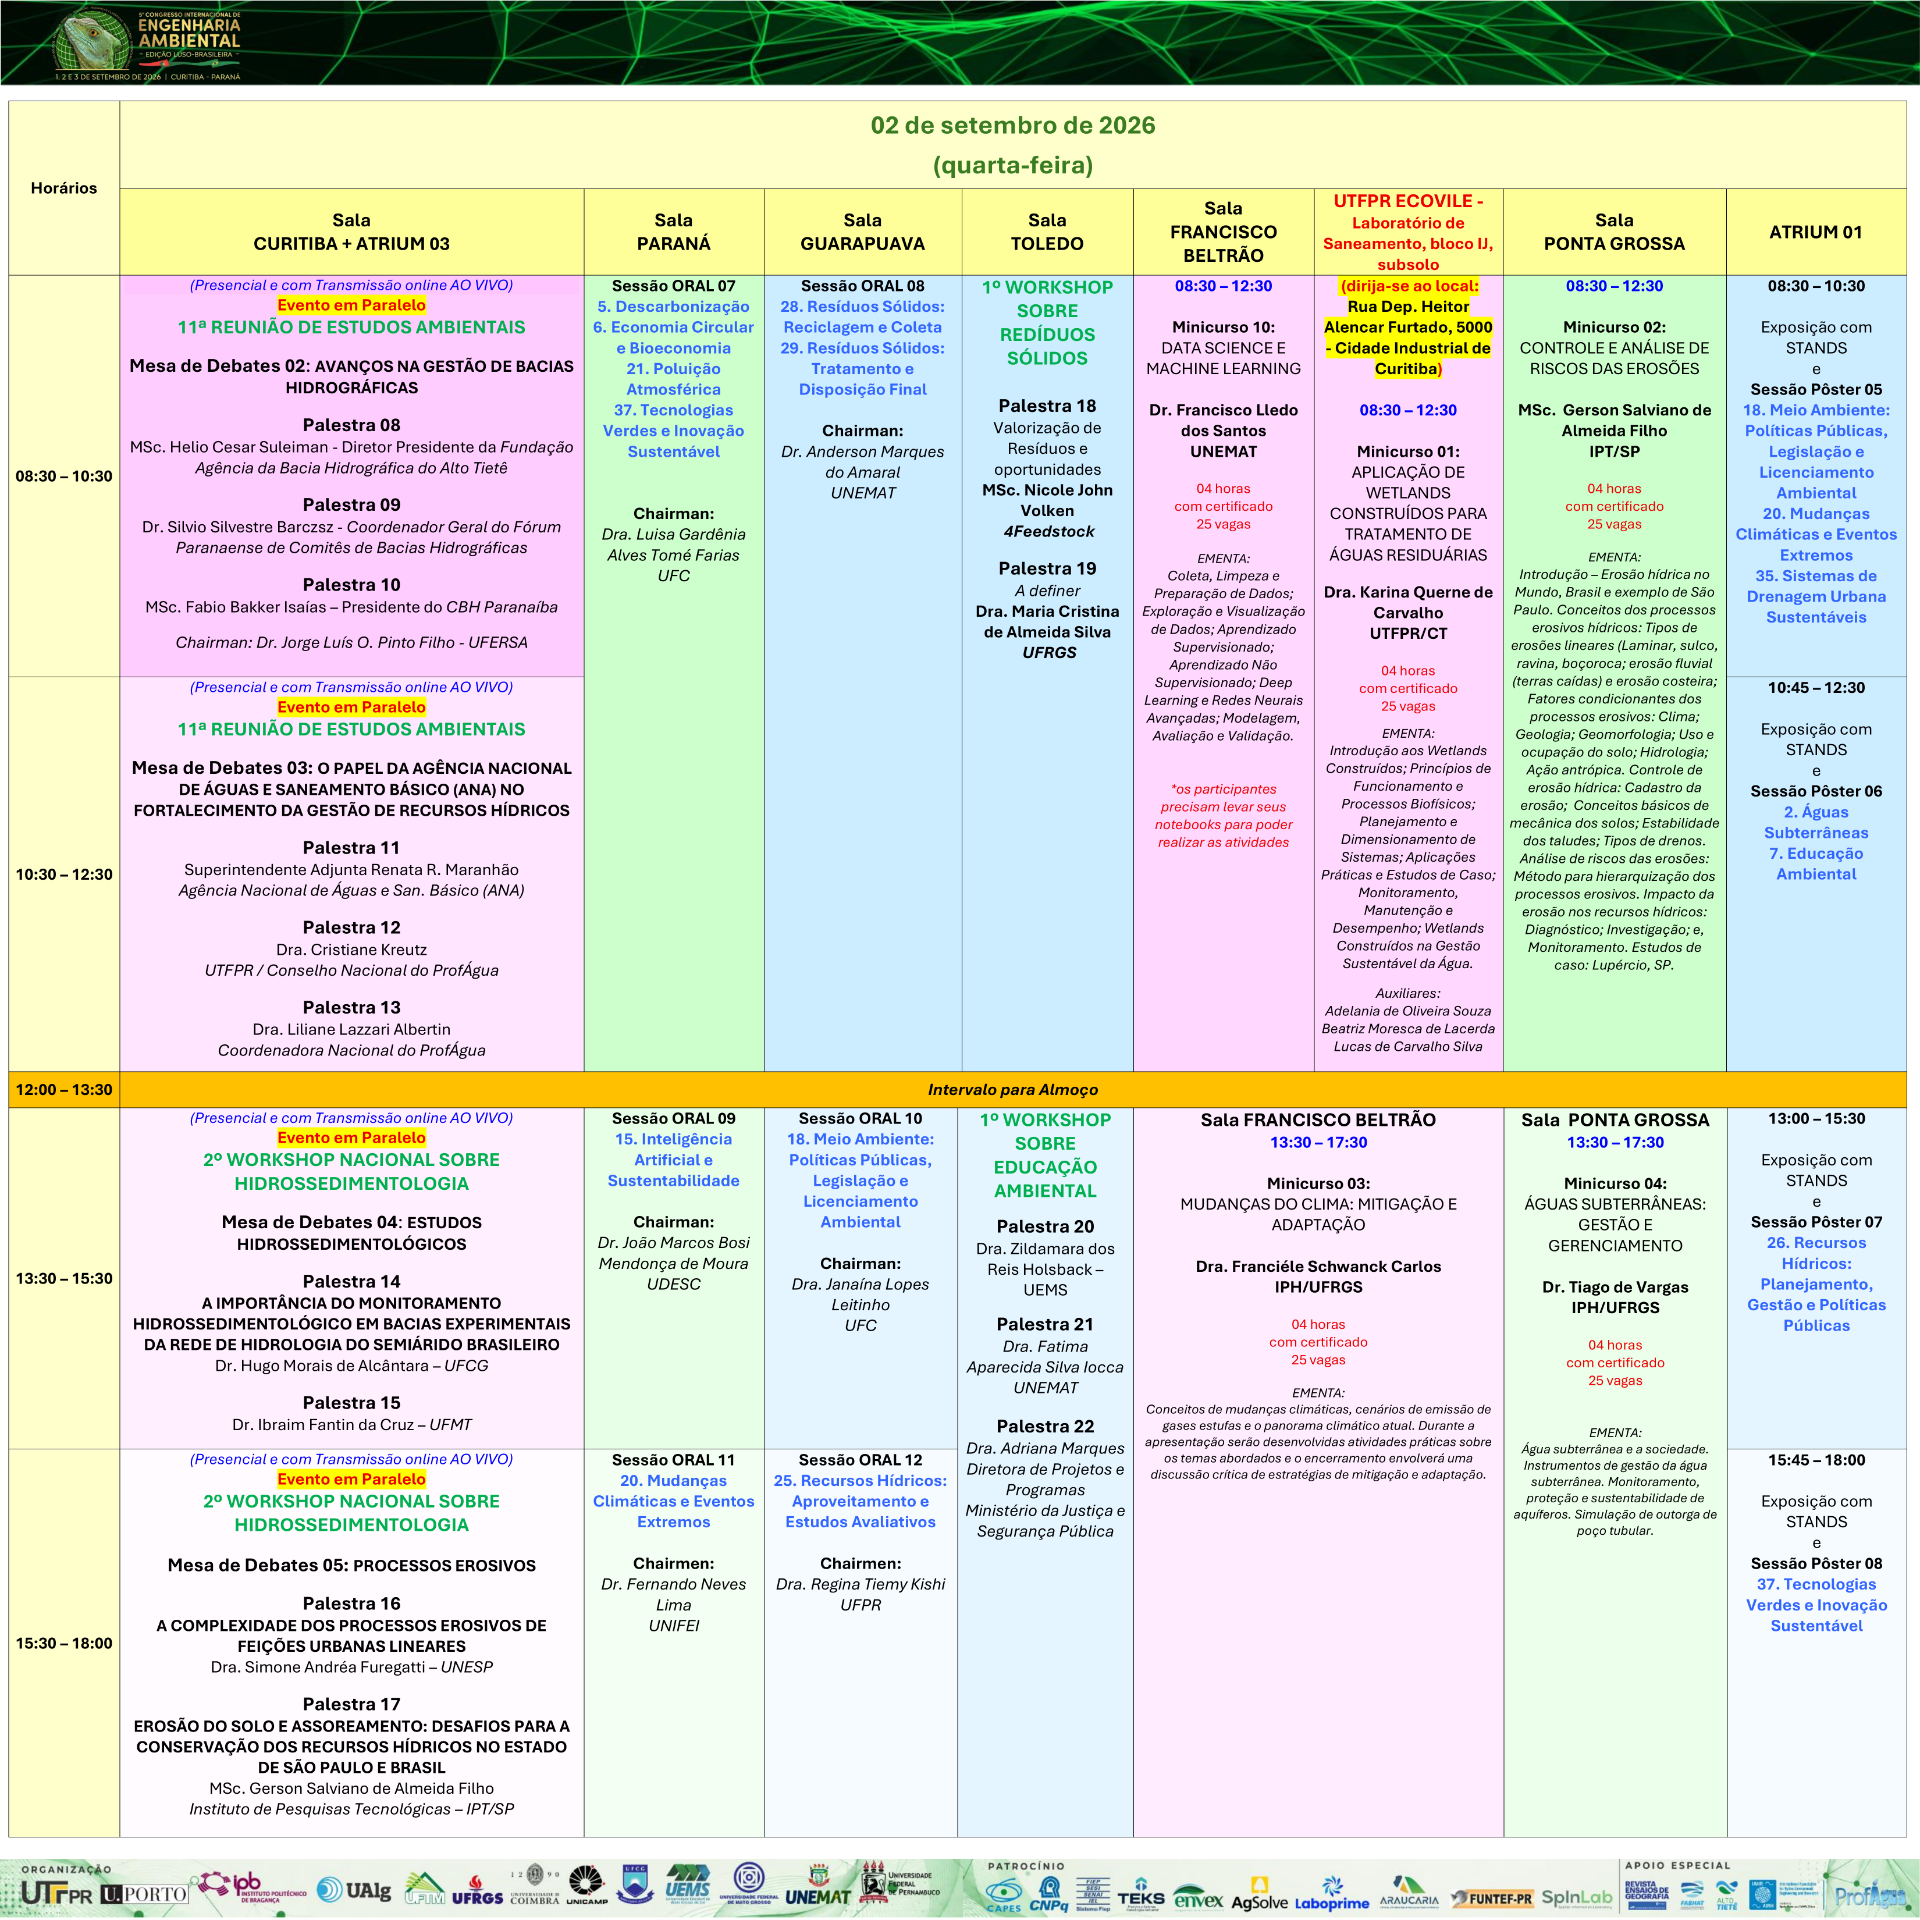Click the envex sponsor logo
The image size is (1920, 1920).
click(x=1198, y=1898)
